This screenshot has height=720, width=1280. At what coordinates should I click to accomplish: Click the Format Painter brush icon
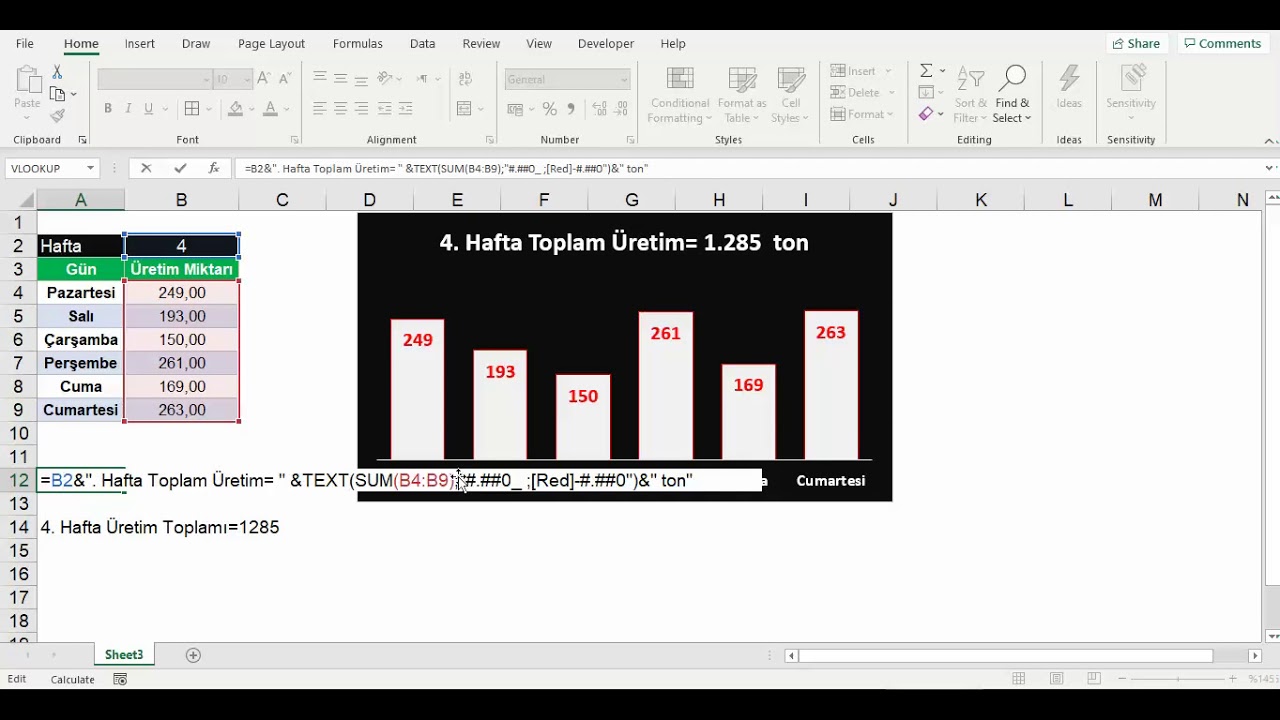pos(57,116)
